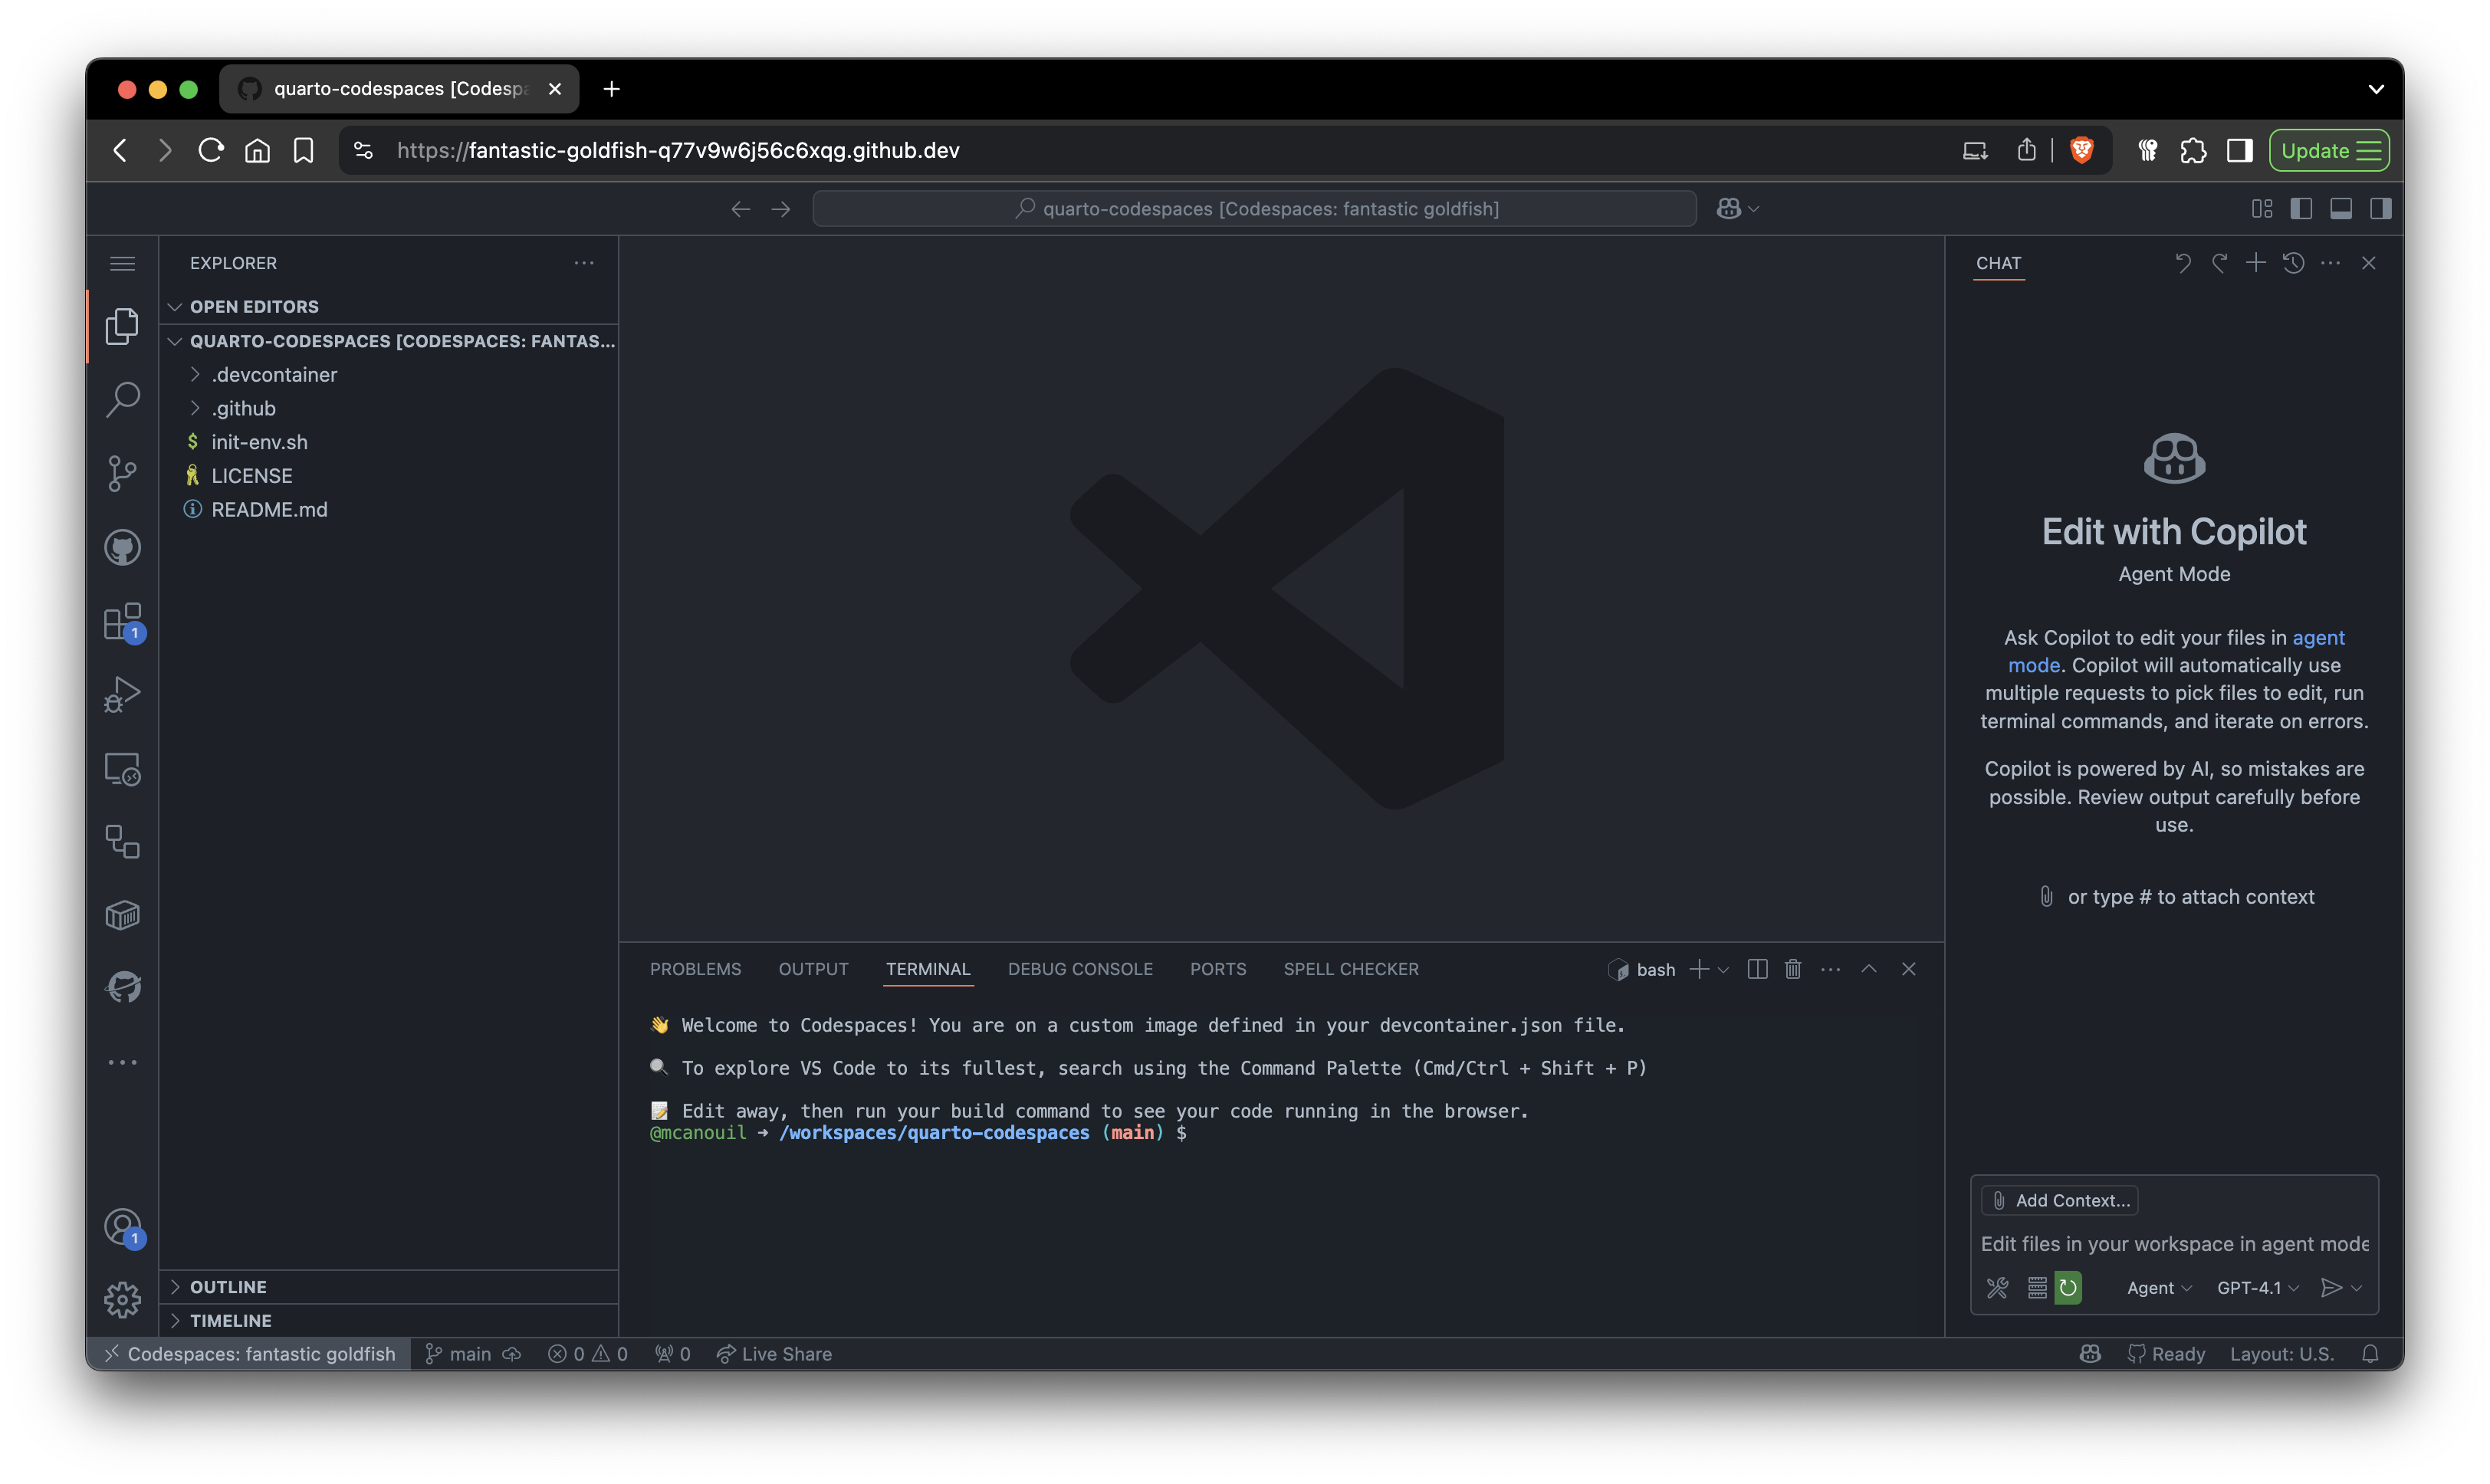Switch to the PROBLEMS tab
Viewport: 2490px width, 1484px height.
(x=695, y=969)
